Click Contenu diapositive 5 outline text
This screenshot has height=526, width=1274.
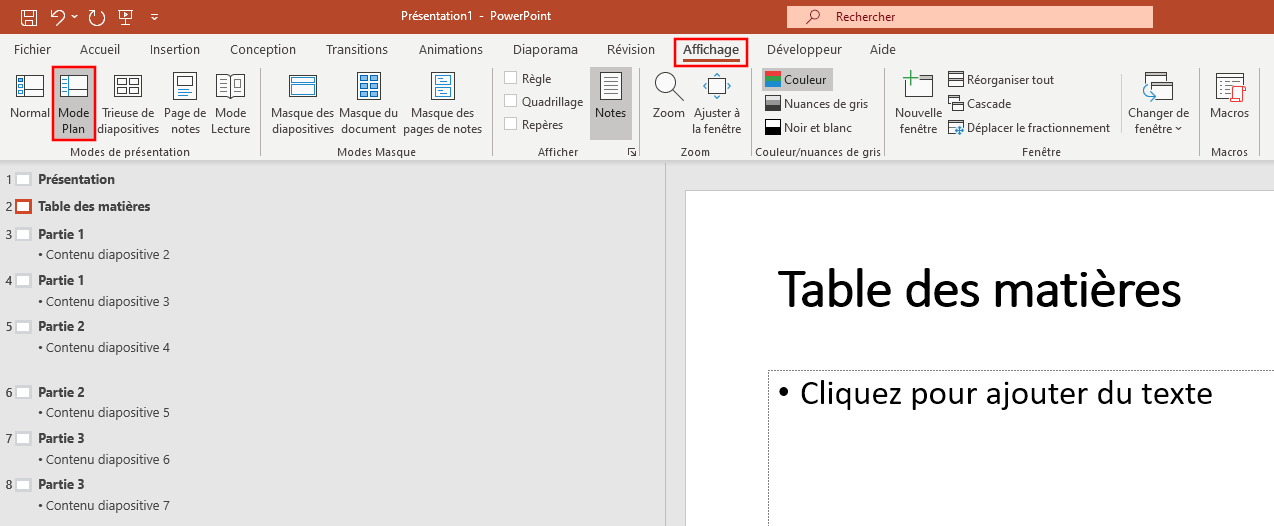pyautogui.click(x=108, y=413)
